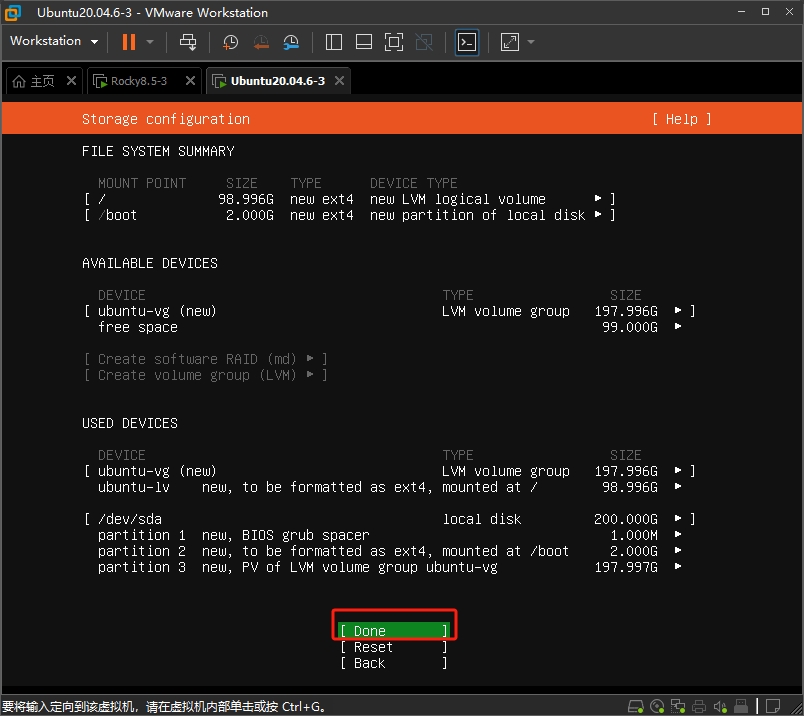Click Create software RAID (md)

pos(205,359)
